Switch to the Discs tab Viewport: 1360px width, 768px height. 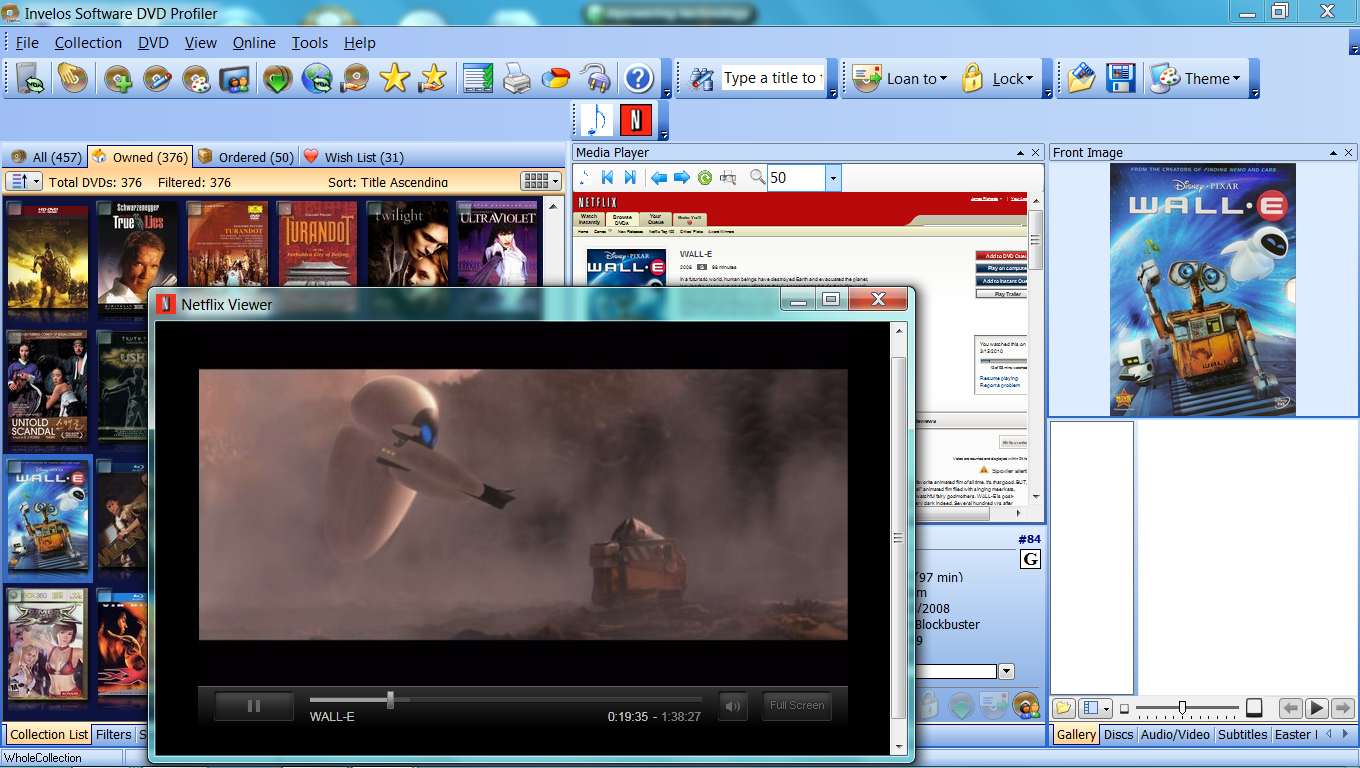(1118, 734)
